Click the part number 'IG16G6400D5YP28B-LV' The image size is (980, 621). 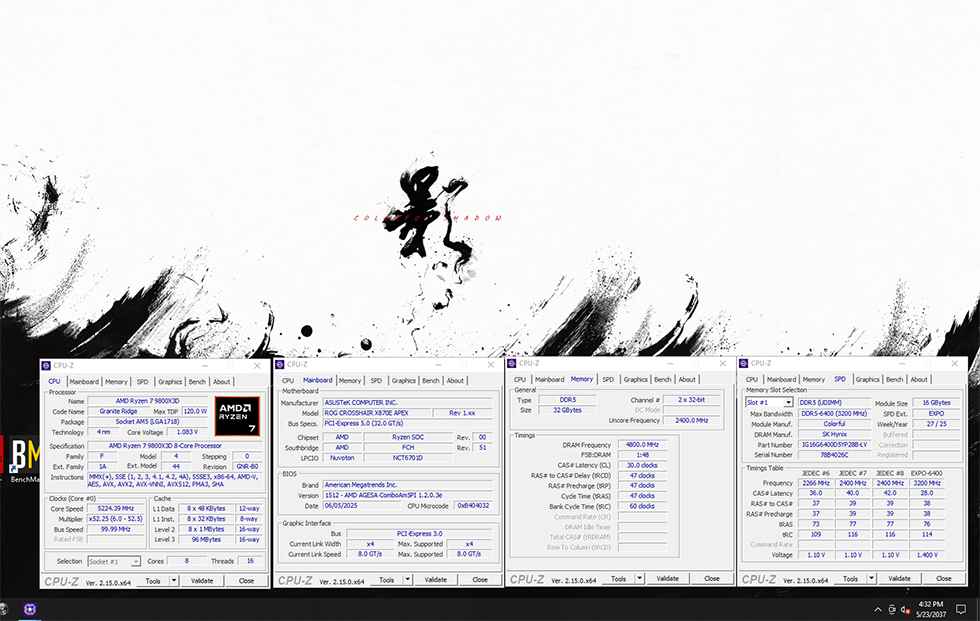[x=834, y=445]
